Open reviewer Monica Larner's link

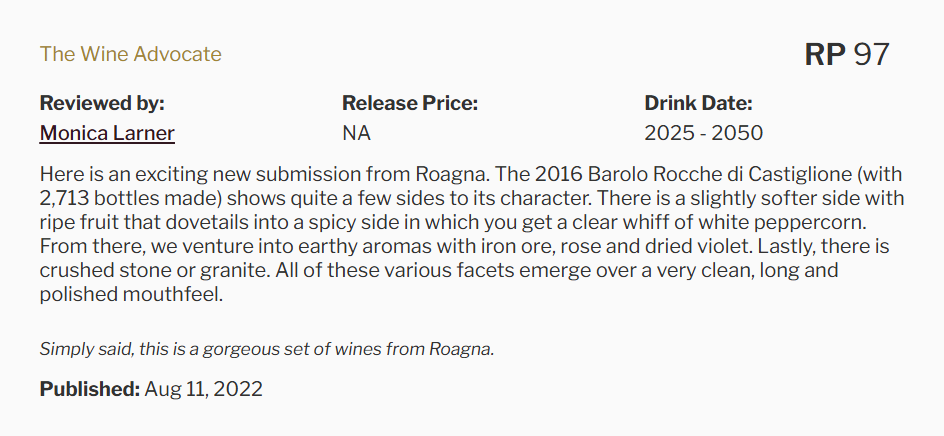tap(107, 133)
